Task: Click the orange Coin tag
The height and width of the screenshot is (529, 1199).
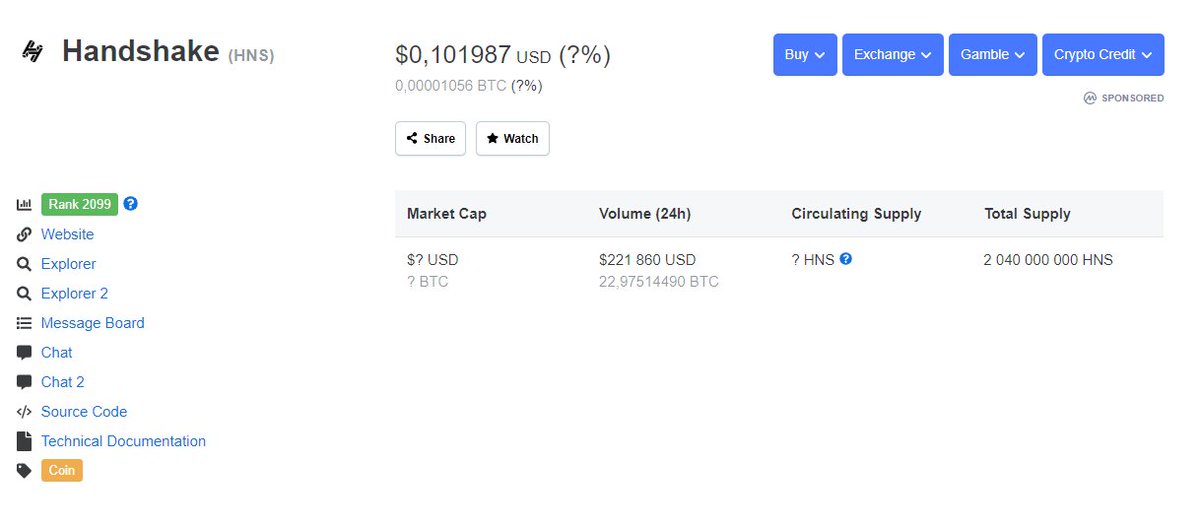Action: click(62, 470)
